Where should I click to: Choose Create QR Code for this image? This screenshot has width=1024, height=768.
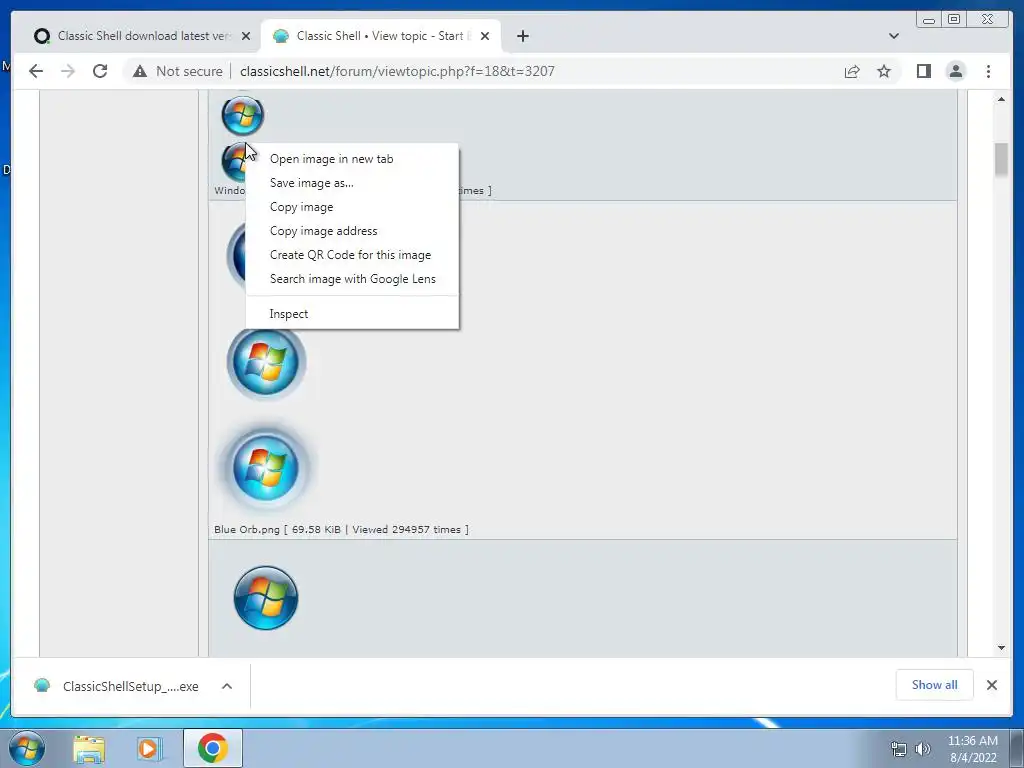(353, 255)
